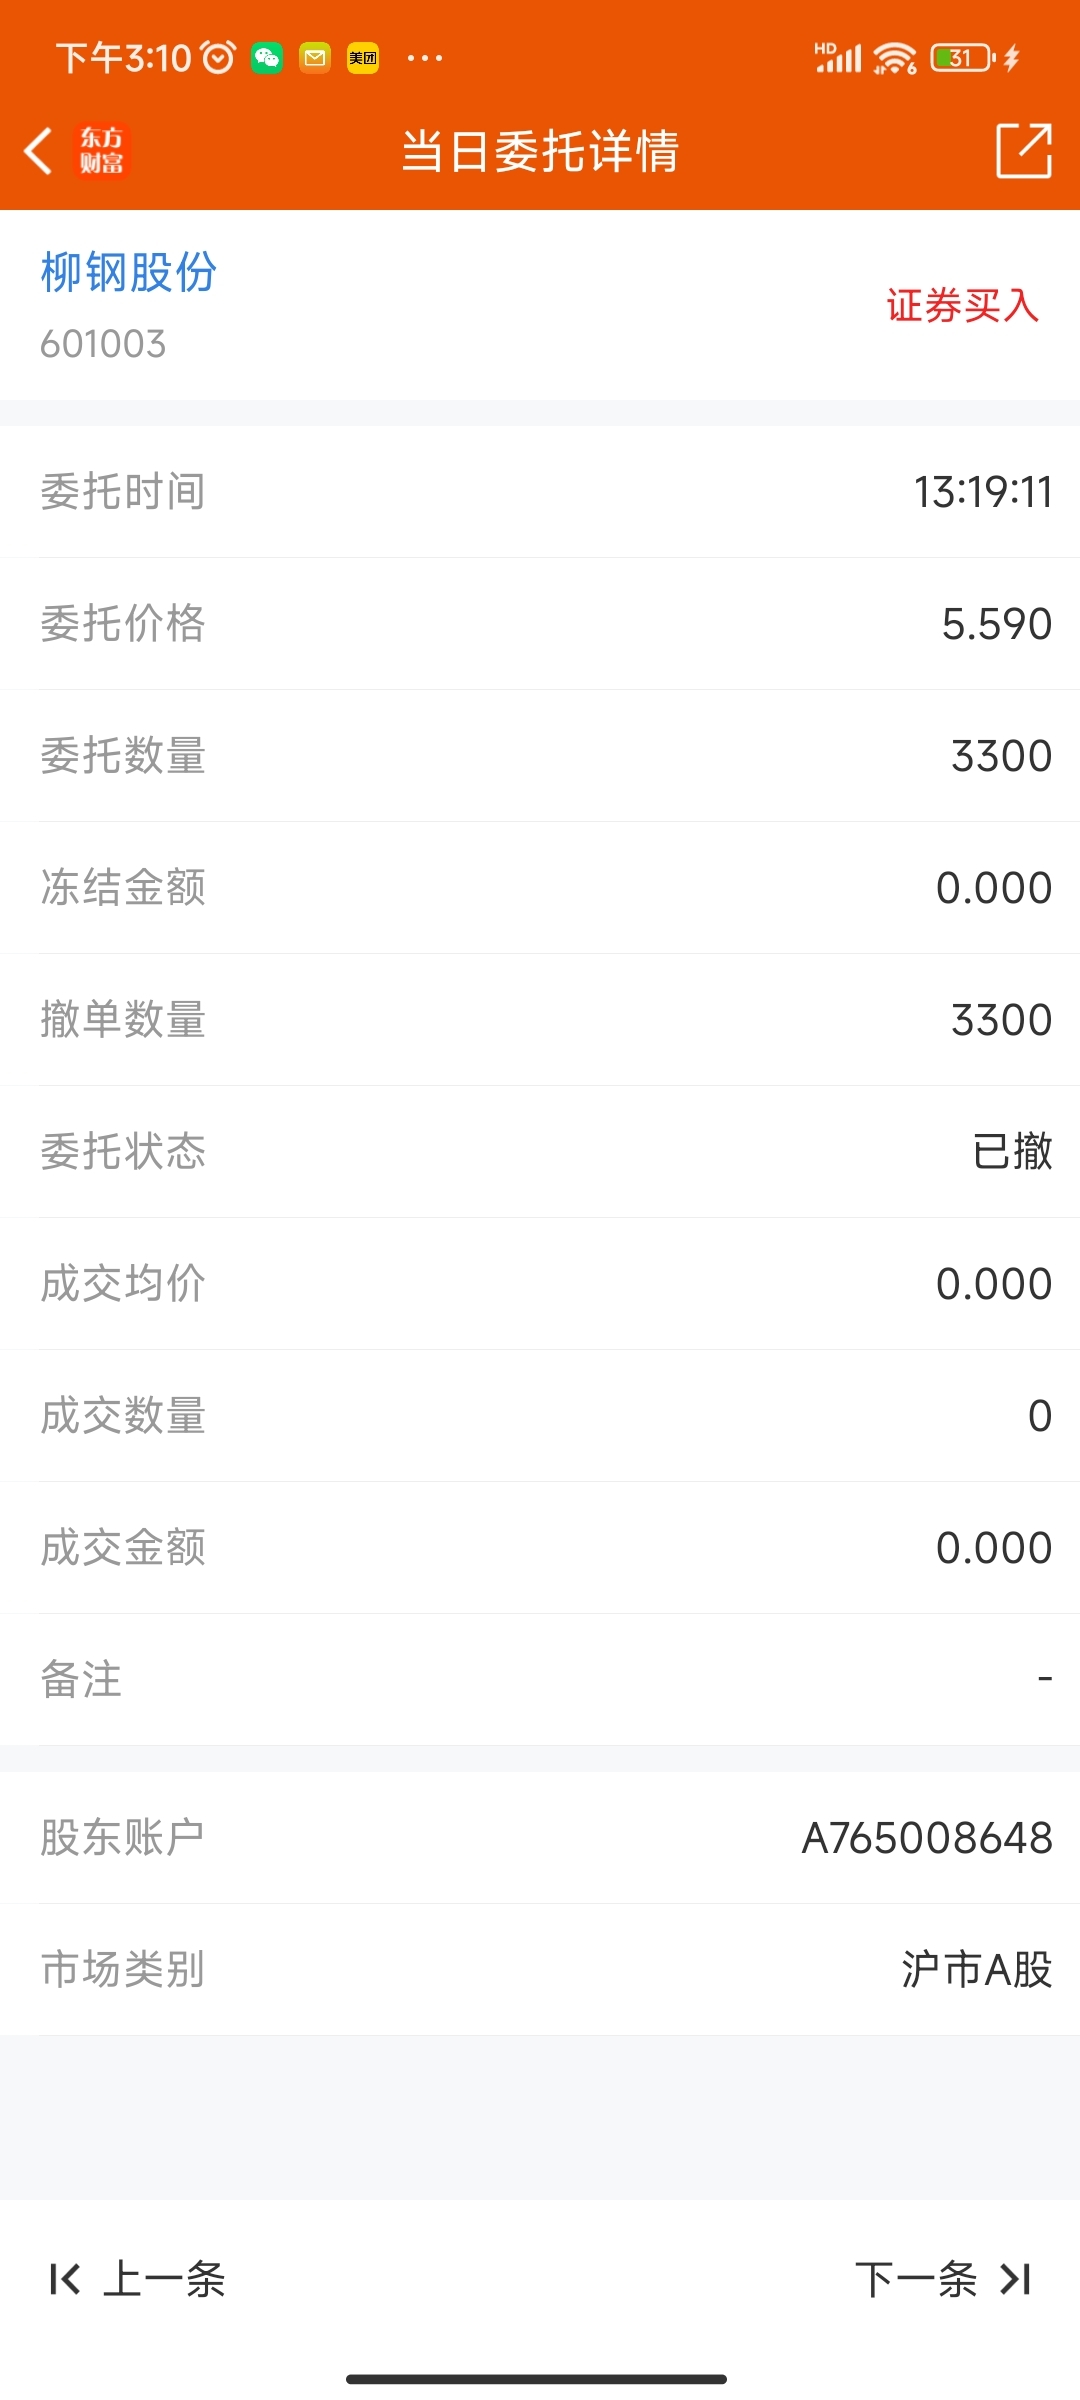The width and height of the screenshot is (1080, 2400).
Task: Tap the 美团 notification icon
Action: pos(362,58)
